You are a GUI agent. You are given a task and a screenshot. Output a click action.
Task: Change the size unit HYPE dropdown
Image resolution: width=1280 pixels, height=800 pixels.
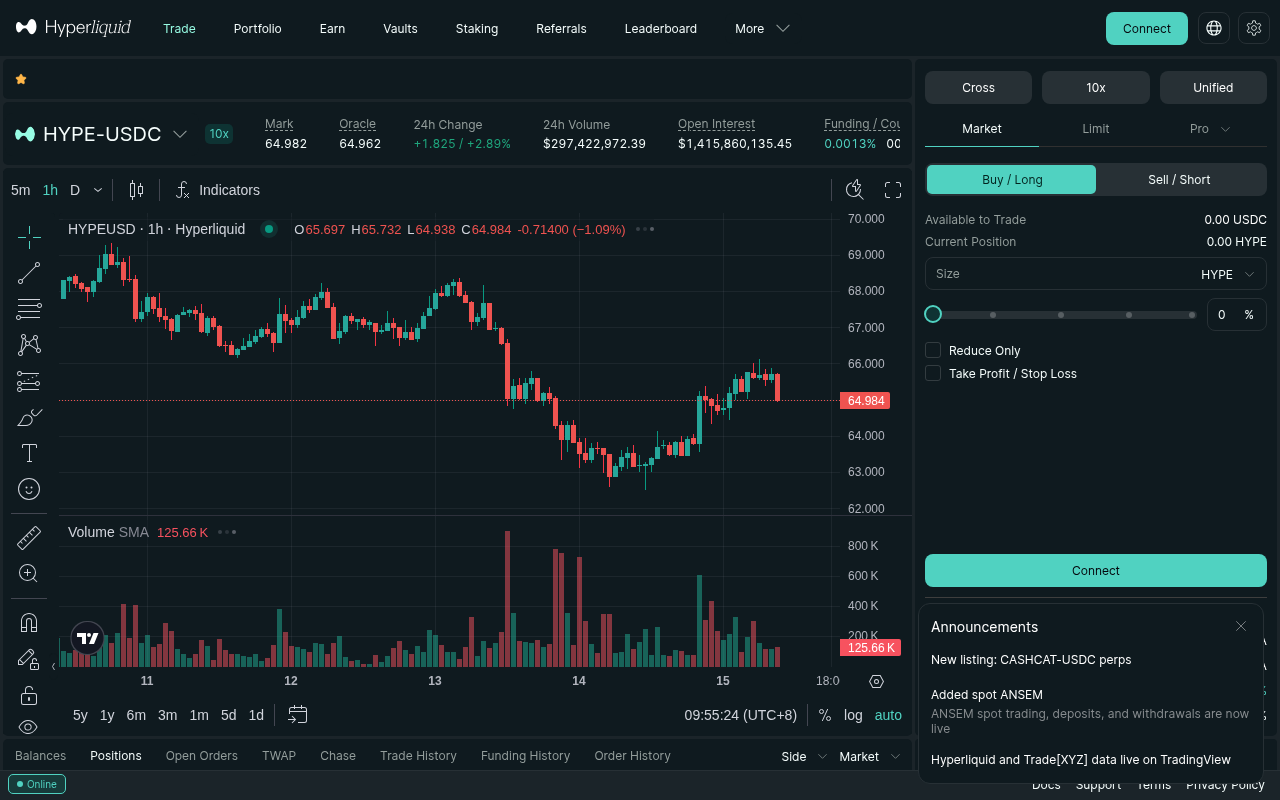[1228, 274]
